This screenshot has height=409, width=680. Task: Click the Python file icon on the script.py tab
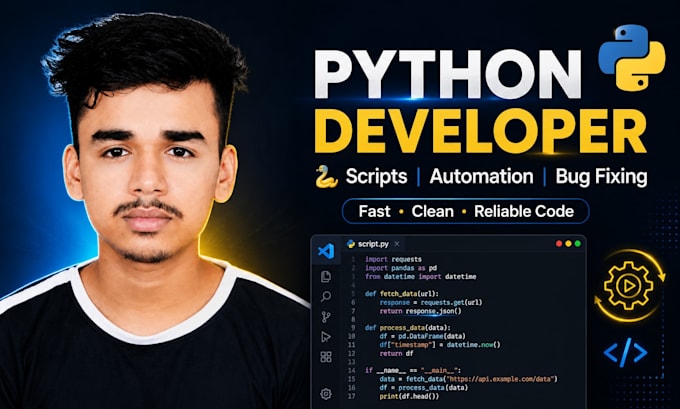click(351, 244)
